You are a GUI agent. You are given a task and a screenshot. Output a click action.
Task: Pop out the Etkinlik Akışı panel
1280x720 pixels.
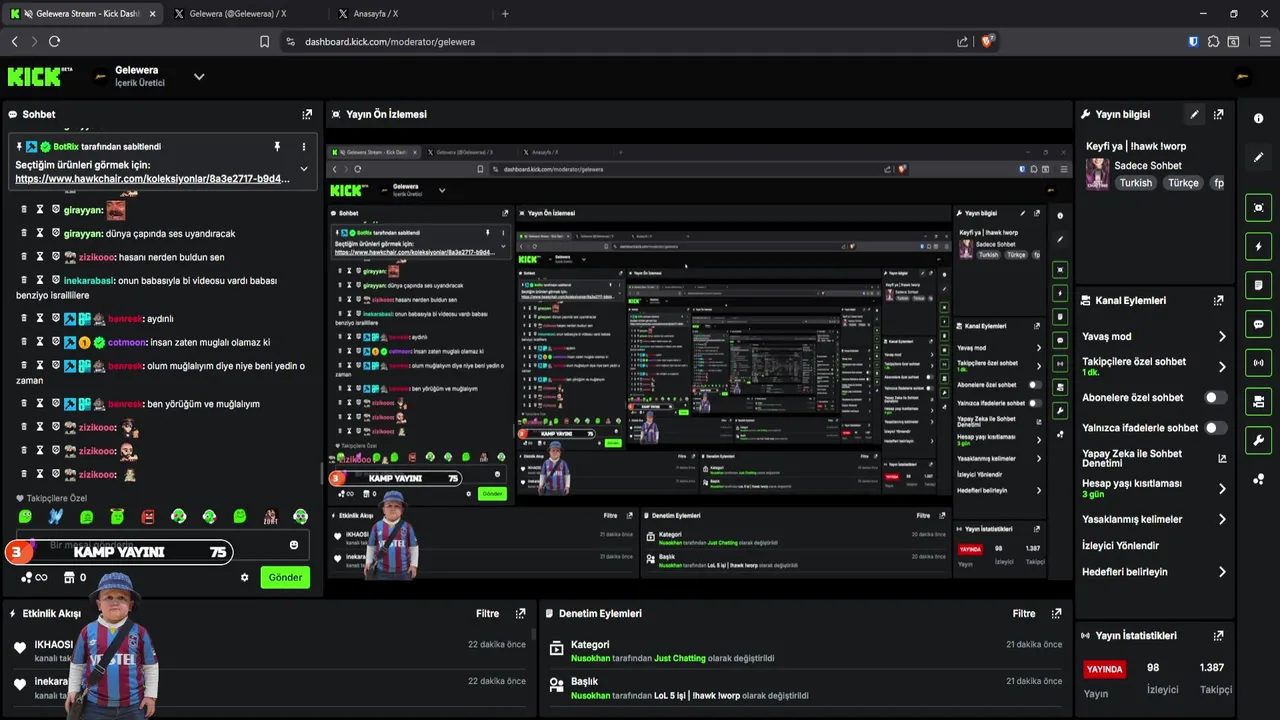pos(520,614)
